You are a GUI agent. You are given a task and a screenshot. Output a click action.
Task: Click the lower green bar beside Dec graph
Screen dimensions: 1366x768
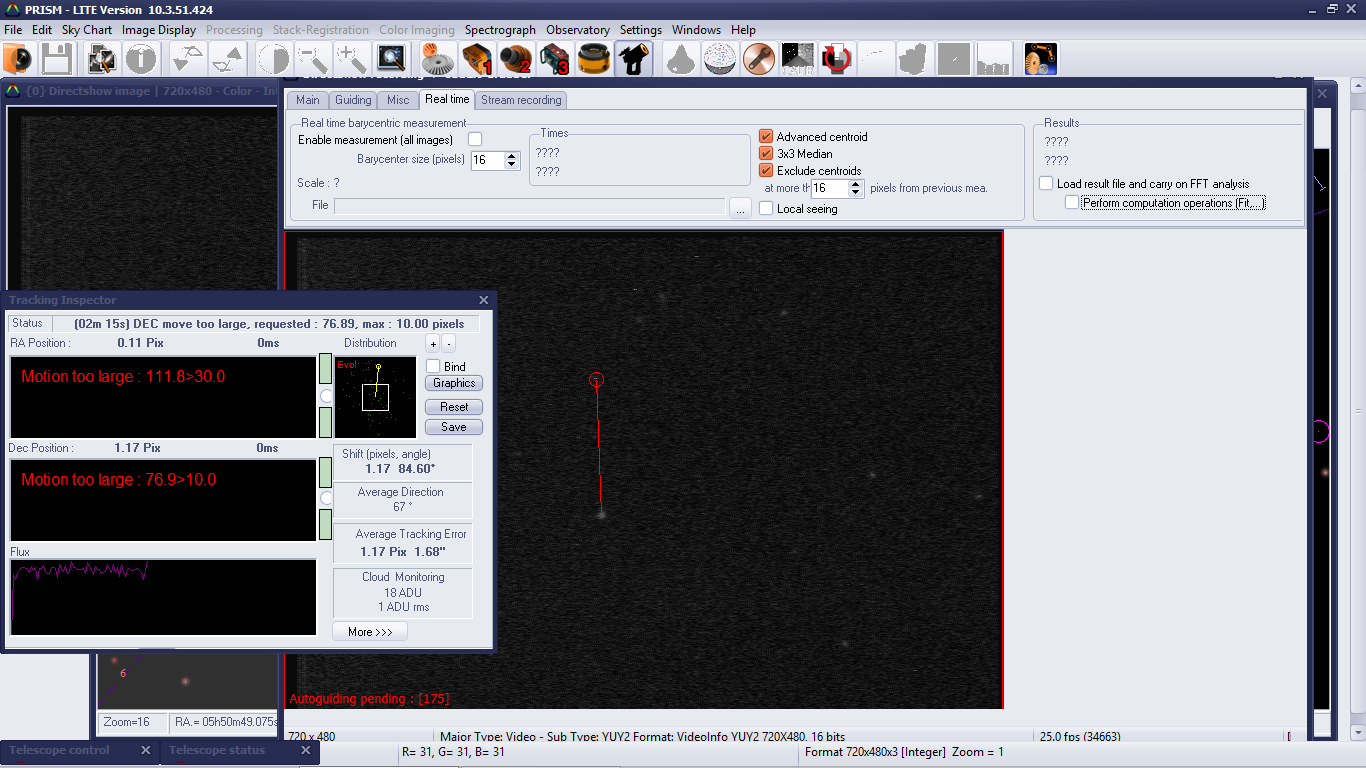coord(325,524)
